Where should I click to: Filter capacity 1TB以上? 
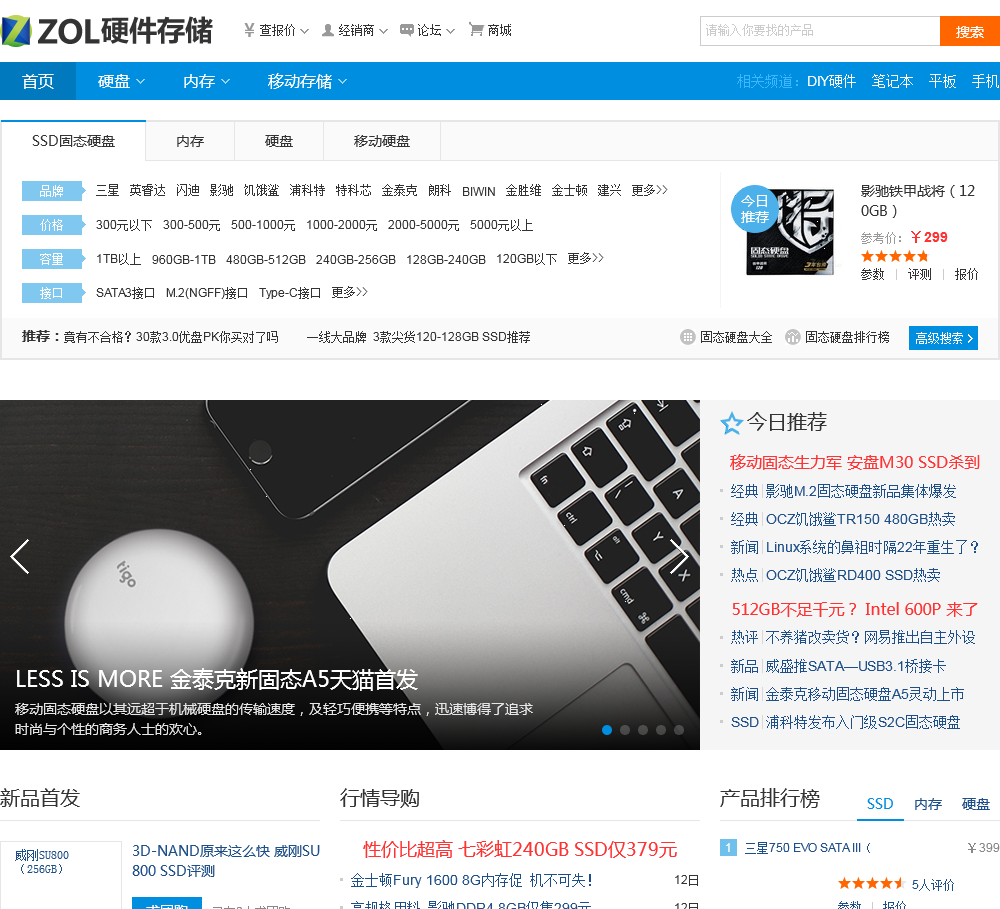coord(119,259)
